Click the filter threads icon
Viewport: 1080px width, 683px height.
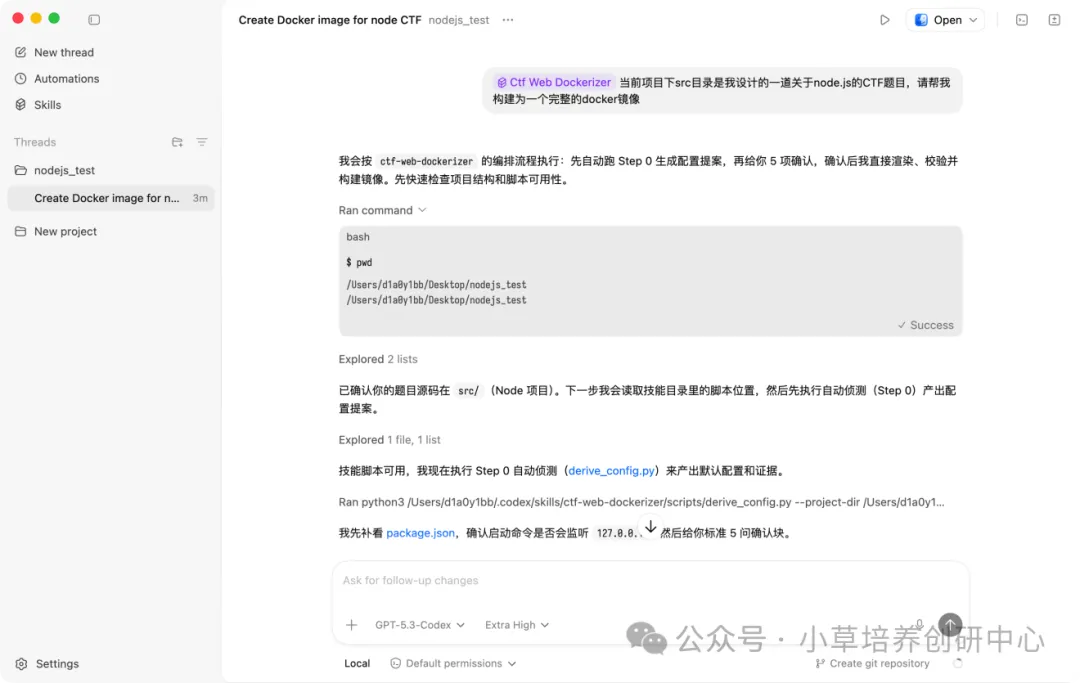point(202,142)
